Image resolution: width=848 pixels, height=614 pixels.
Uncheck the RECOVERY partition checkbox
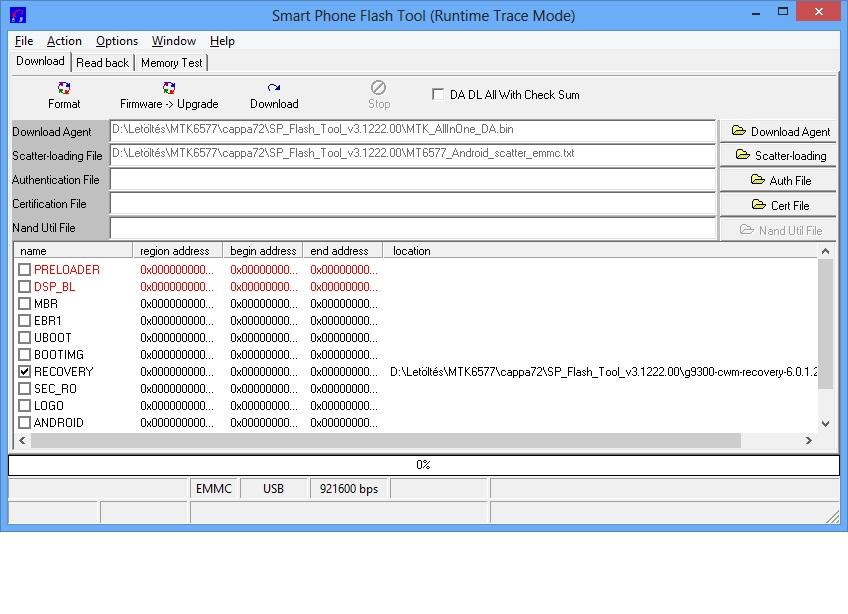[24, 372]
